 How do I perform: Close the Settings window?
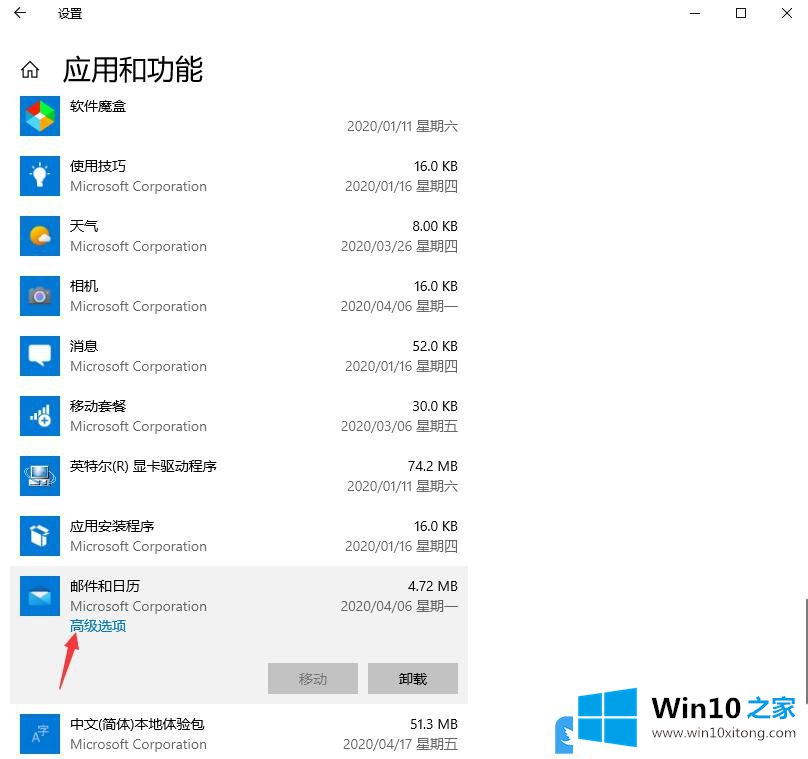click(786, 13)
